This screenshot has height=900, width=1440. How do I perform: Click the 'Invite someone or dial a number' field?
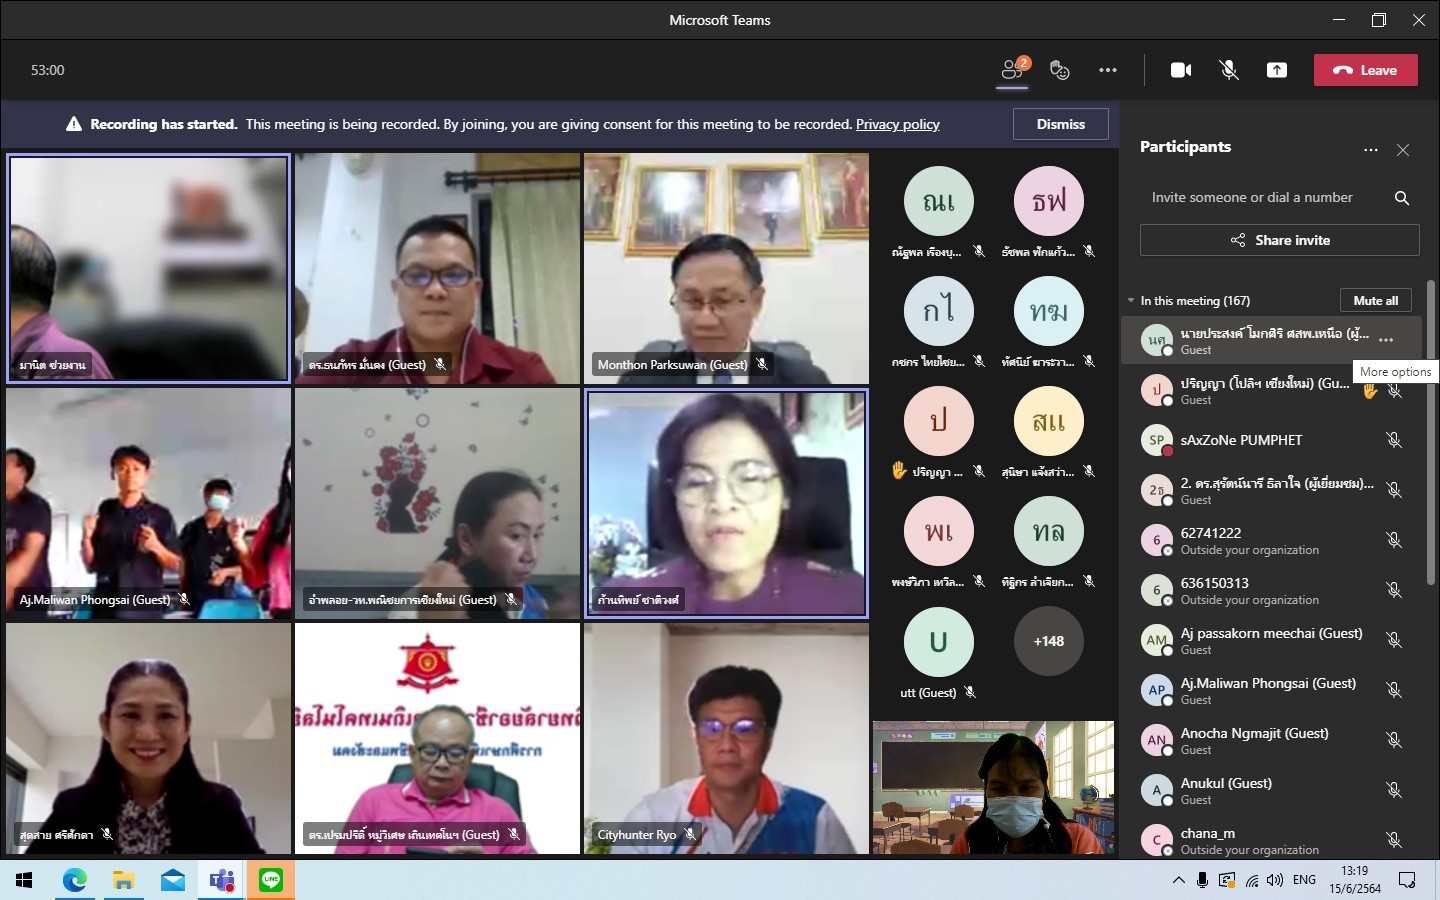[1260, 198]
